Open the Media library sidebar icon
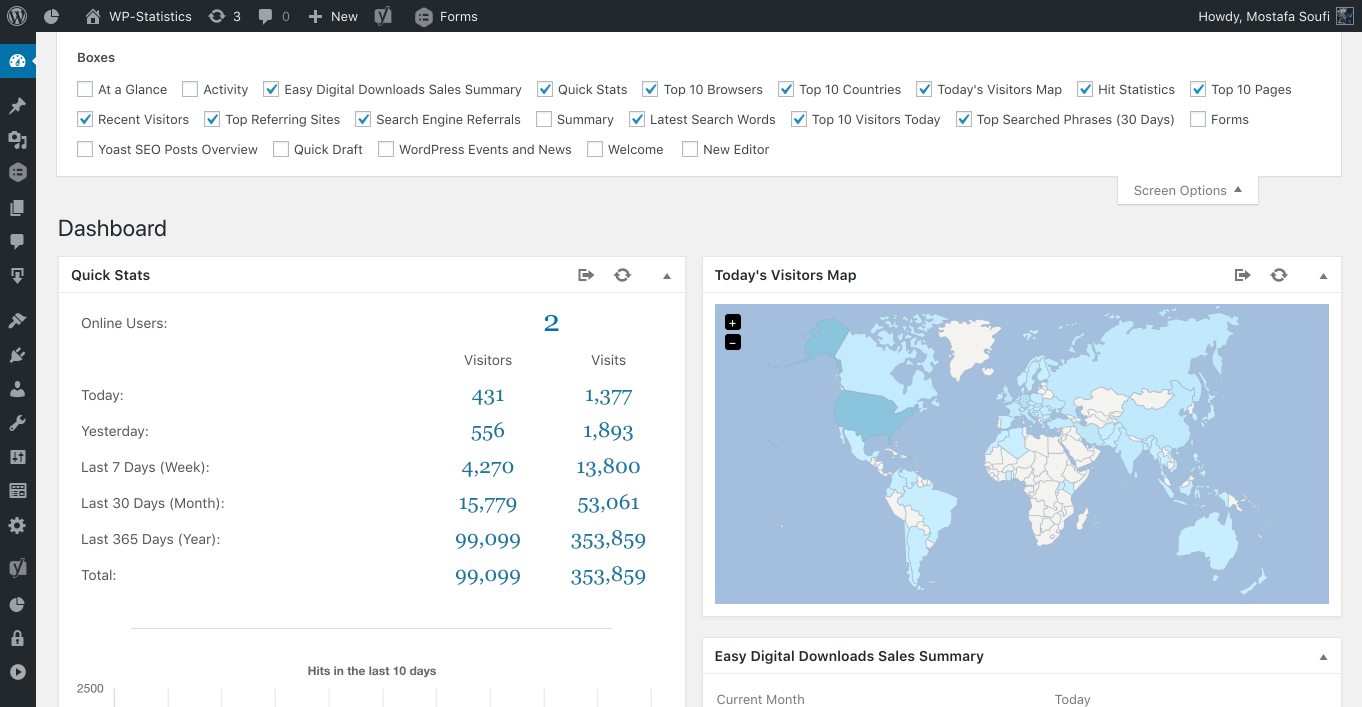Viewport: 1362px width, 707px height. [x=17, y=139]
